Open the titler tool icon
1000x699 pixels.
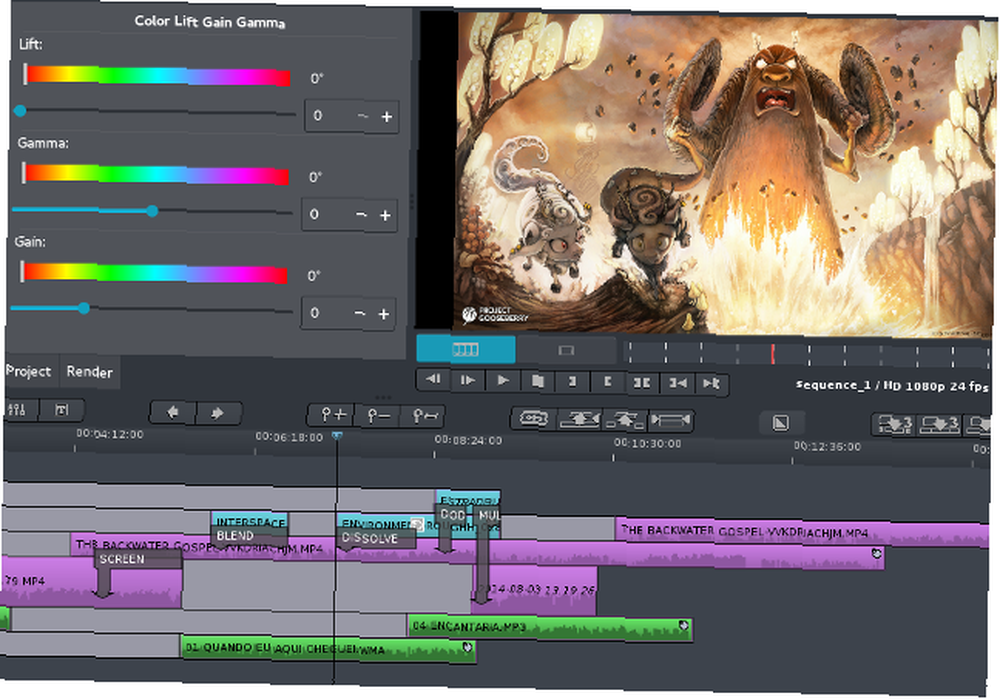point(61,410)
